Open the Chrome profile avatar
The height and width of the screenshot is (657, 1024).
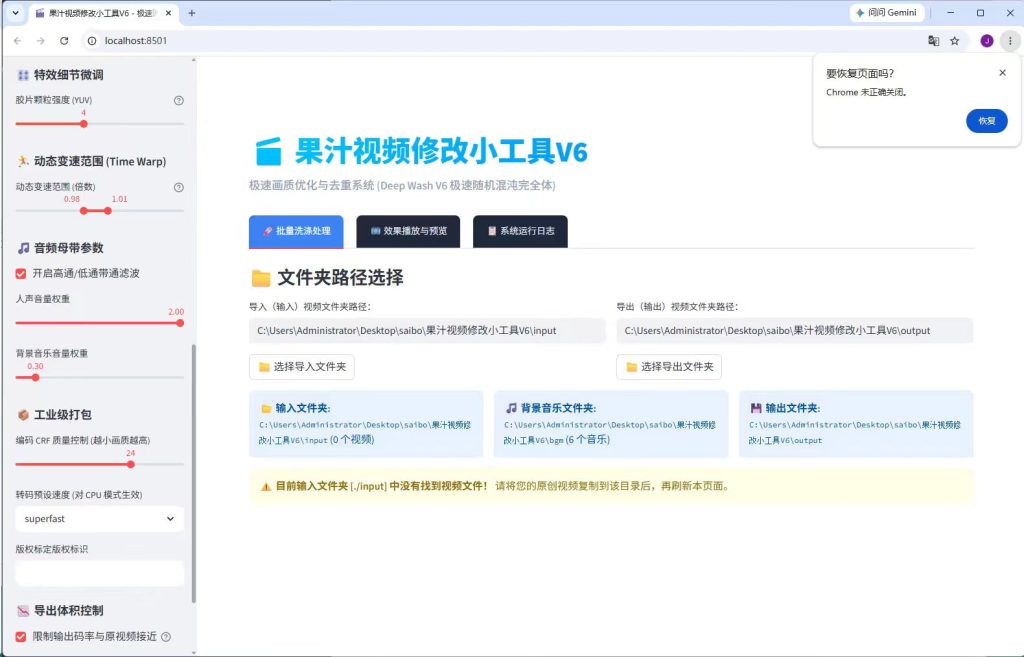click(x=987, y=40)
